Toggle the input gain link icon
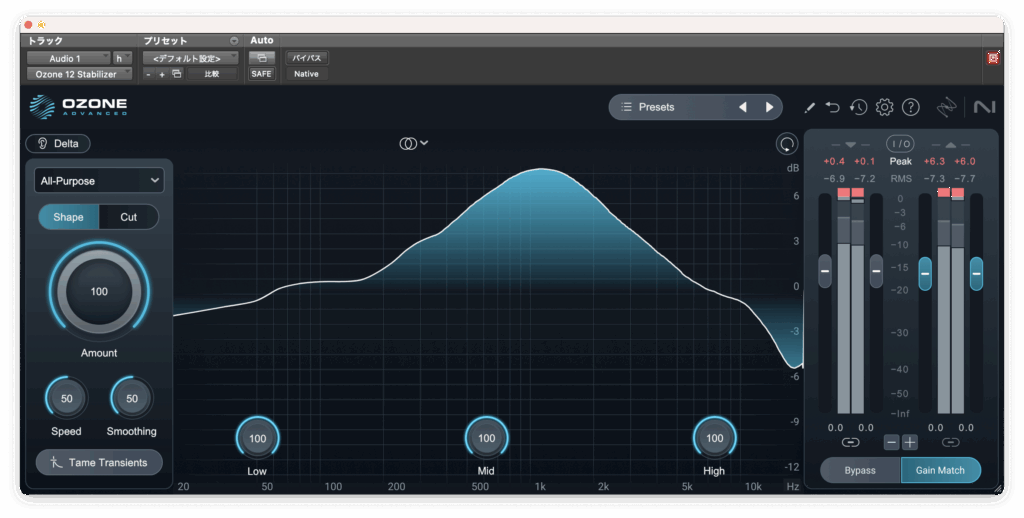This screenshot has height=518, width=1024. 850,442
